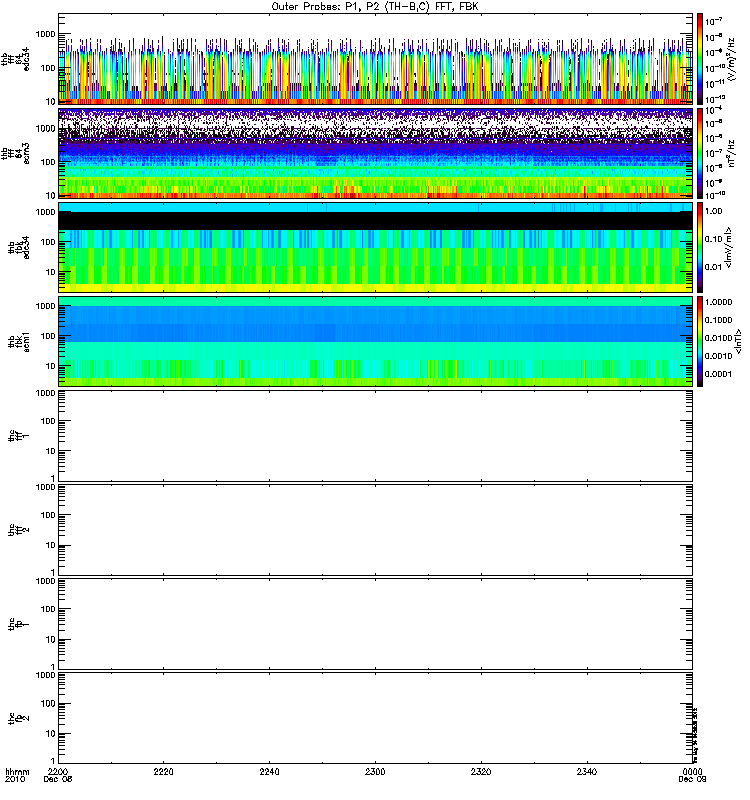Click the '0.1000' value on the nT color bar
This screenshot has width=750, height=800.
(x=718, y=320)
